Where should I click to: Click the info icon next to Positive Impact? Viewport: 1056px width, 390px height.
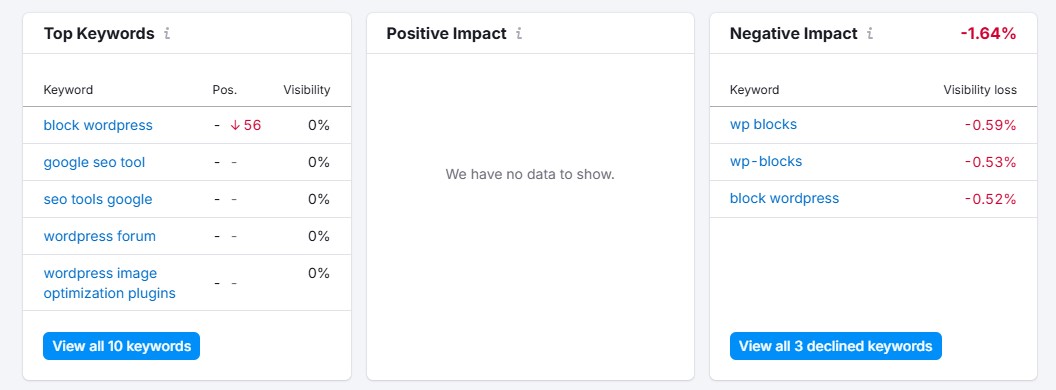point(519,34)
